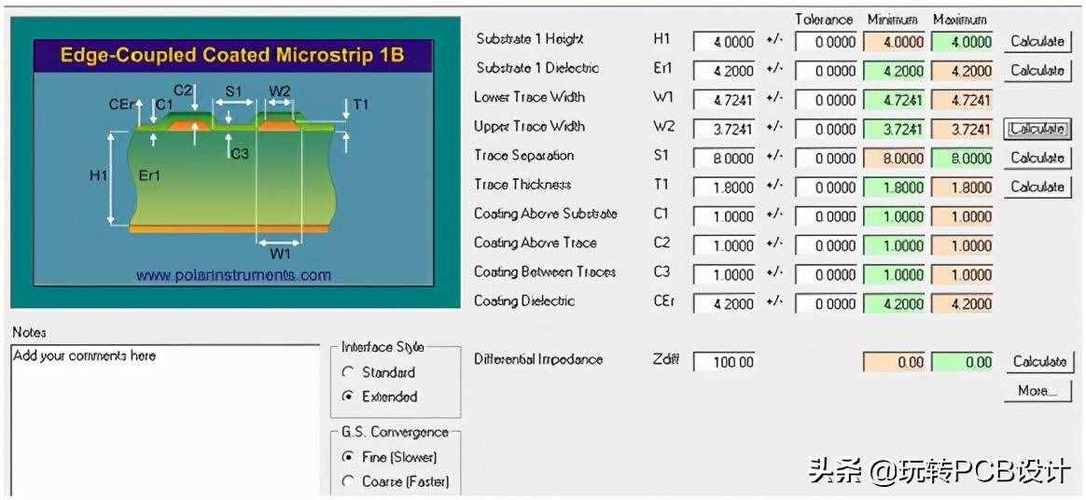The image size is (1086, 500).
Task: Calculate the Differential Impedance
Action: pyautogui.click(x=1039, y=361)
